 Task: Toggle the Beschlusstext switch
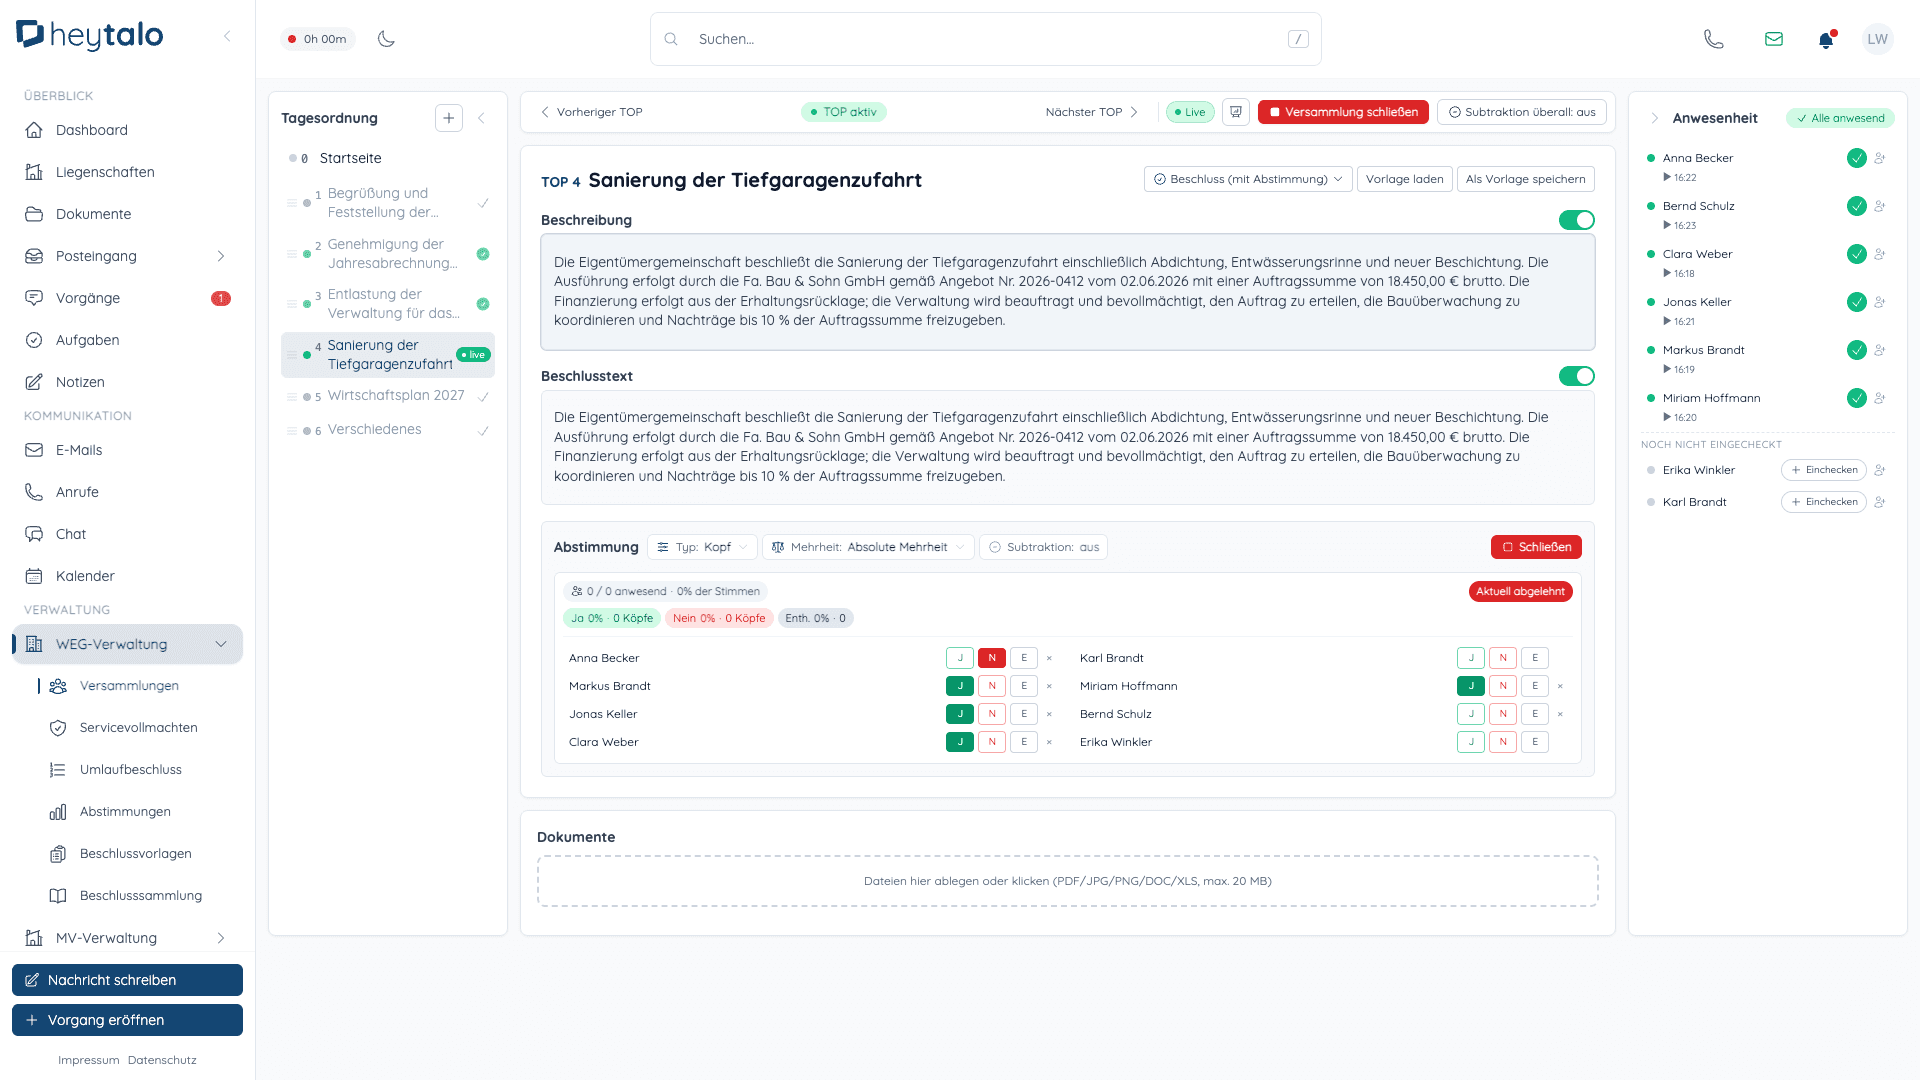point(1577,376)
